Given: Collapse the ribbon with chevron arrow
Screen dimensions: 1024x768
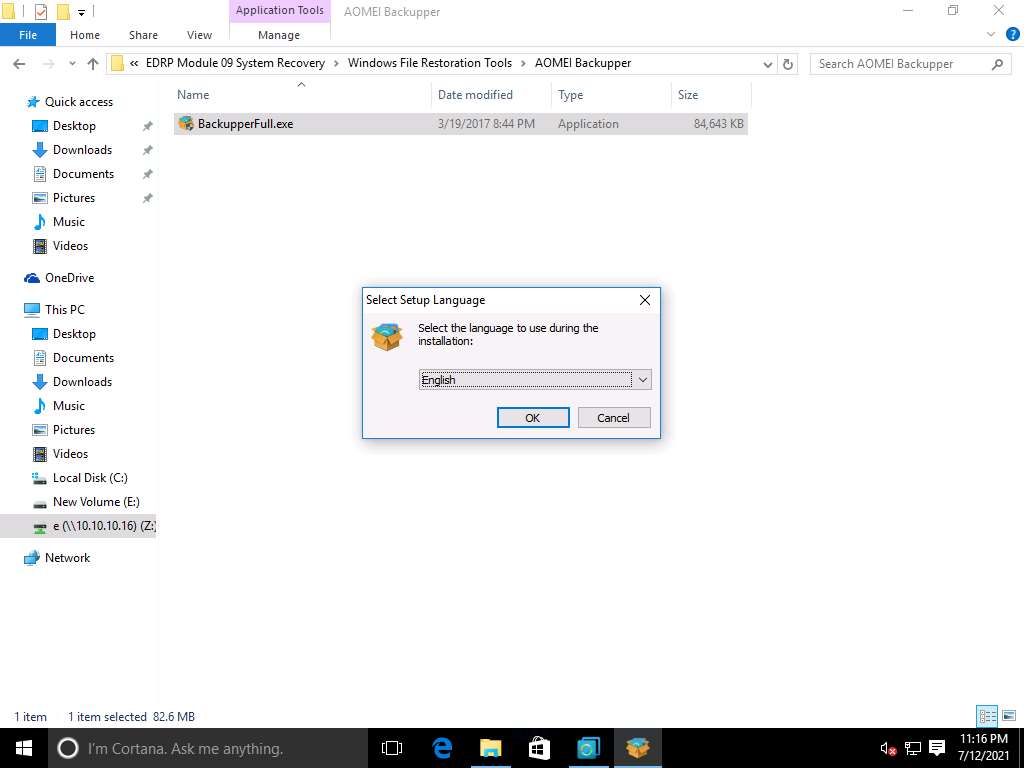Looking at the screenshot, I should 991,35.
